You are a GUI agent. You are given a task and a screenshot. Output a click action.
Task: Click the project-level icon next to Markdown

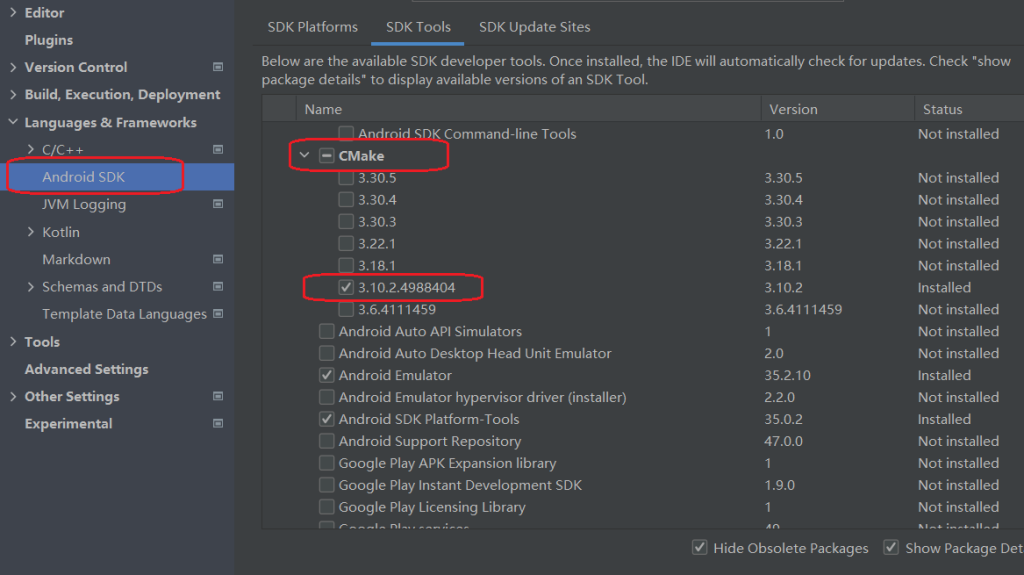coord(218,259)
